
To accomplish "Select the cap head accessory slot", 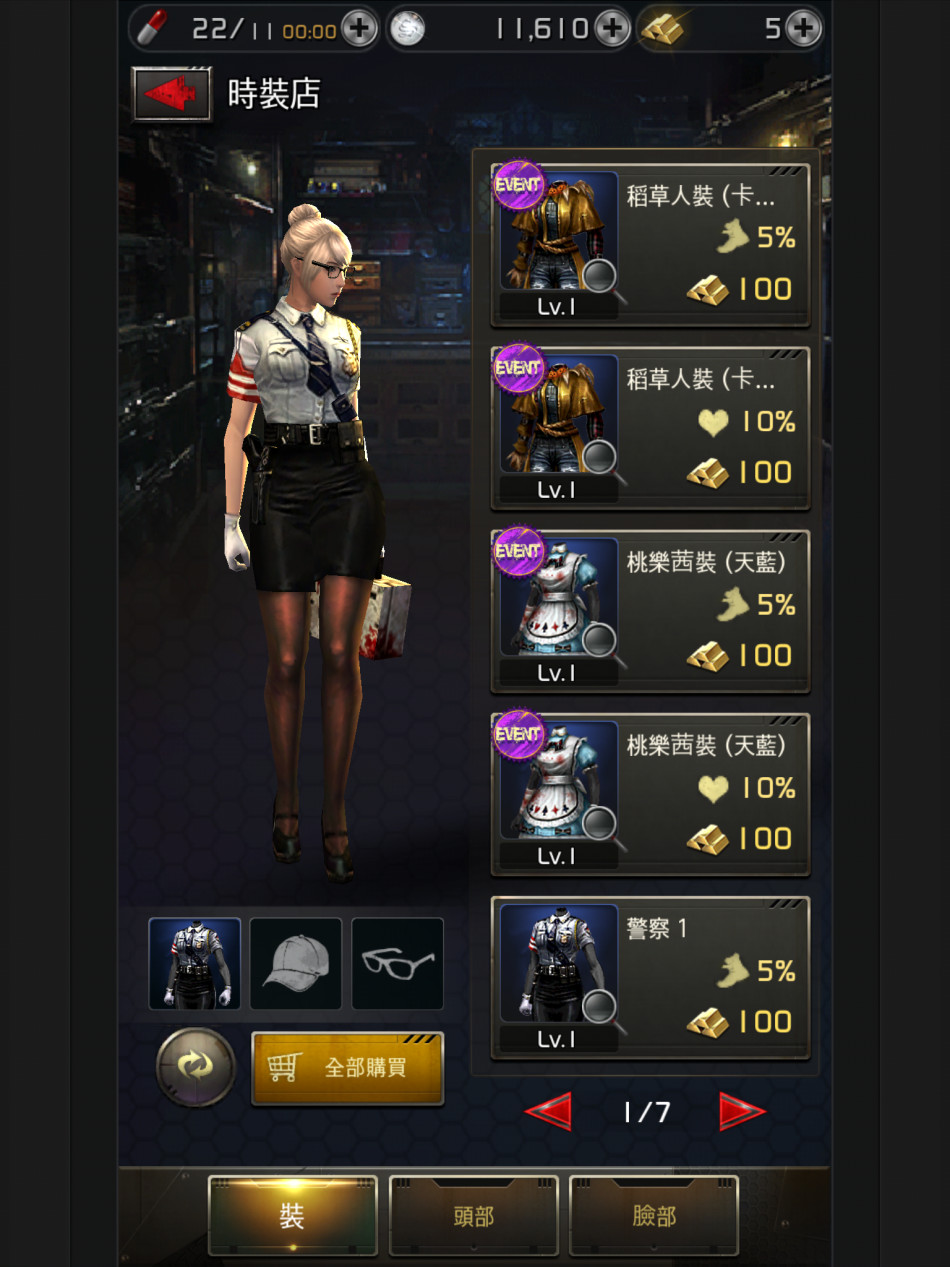I will pyautogui.click(x=296, y=963).
